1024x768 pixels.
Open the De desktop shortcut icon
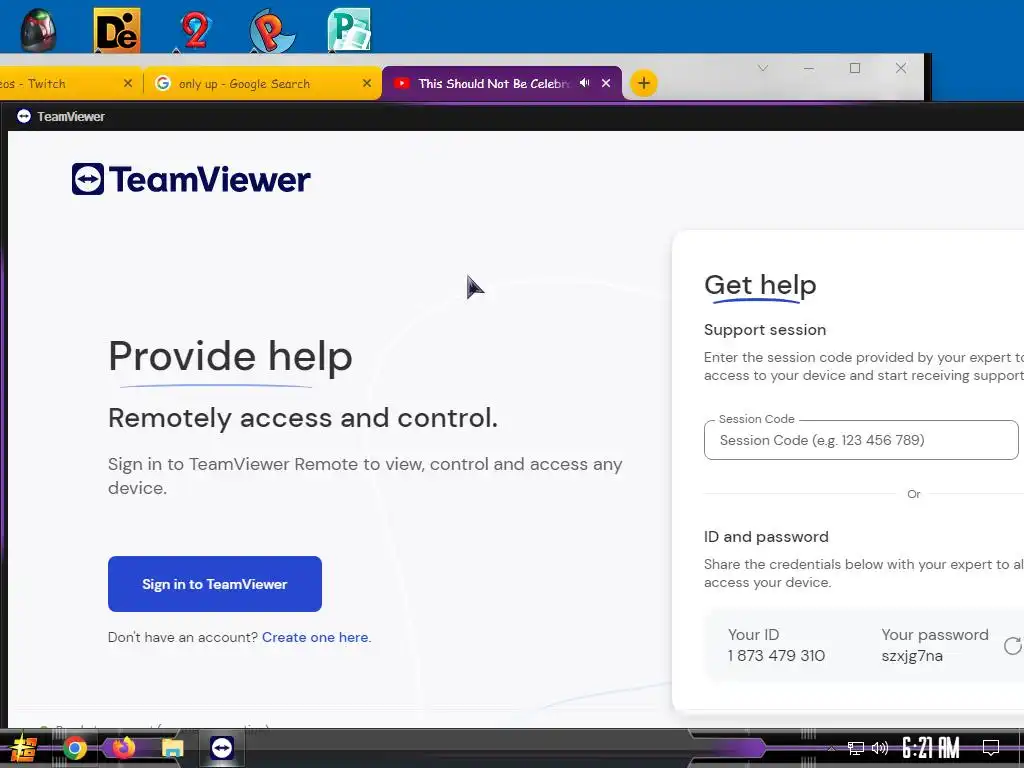[x=117, y=30]
